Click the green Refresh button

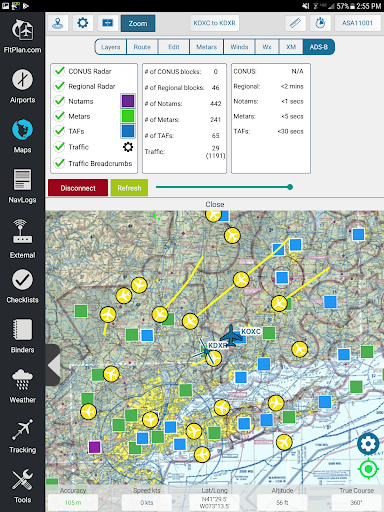[129, 188]
